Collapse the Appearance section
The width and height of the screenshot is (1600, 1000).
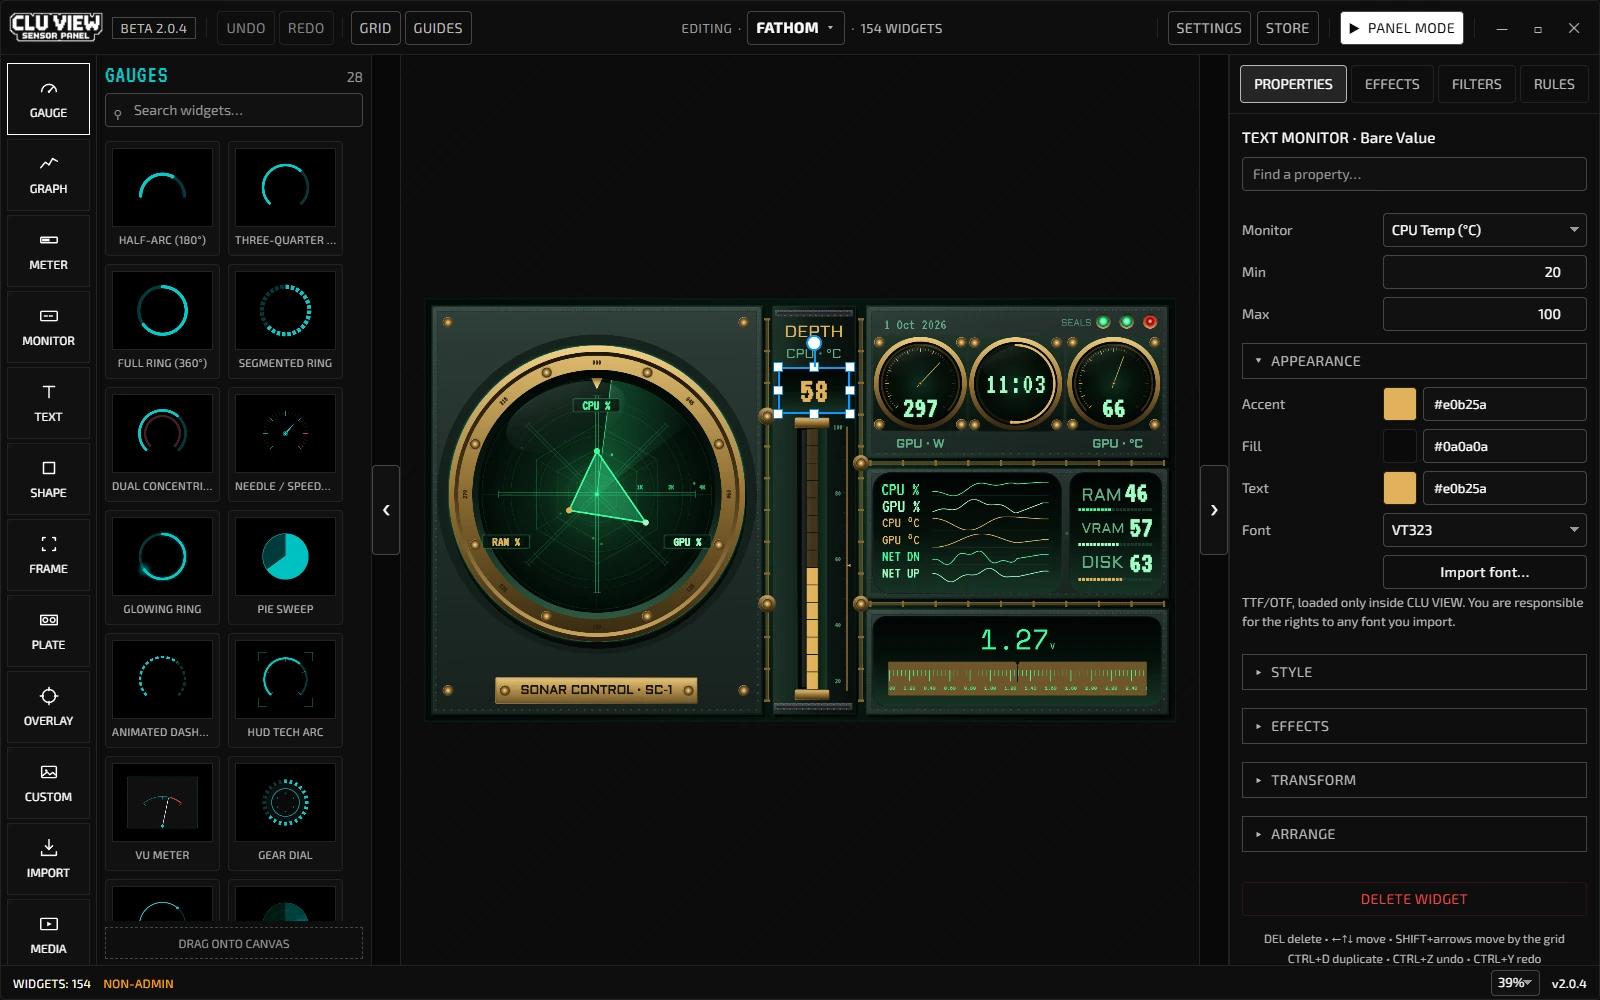click(x=1414, y=361)
